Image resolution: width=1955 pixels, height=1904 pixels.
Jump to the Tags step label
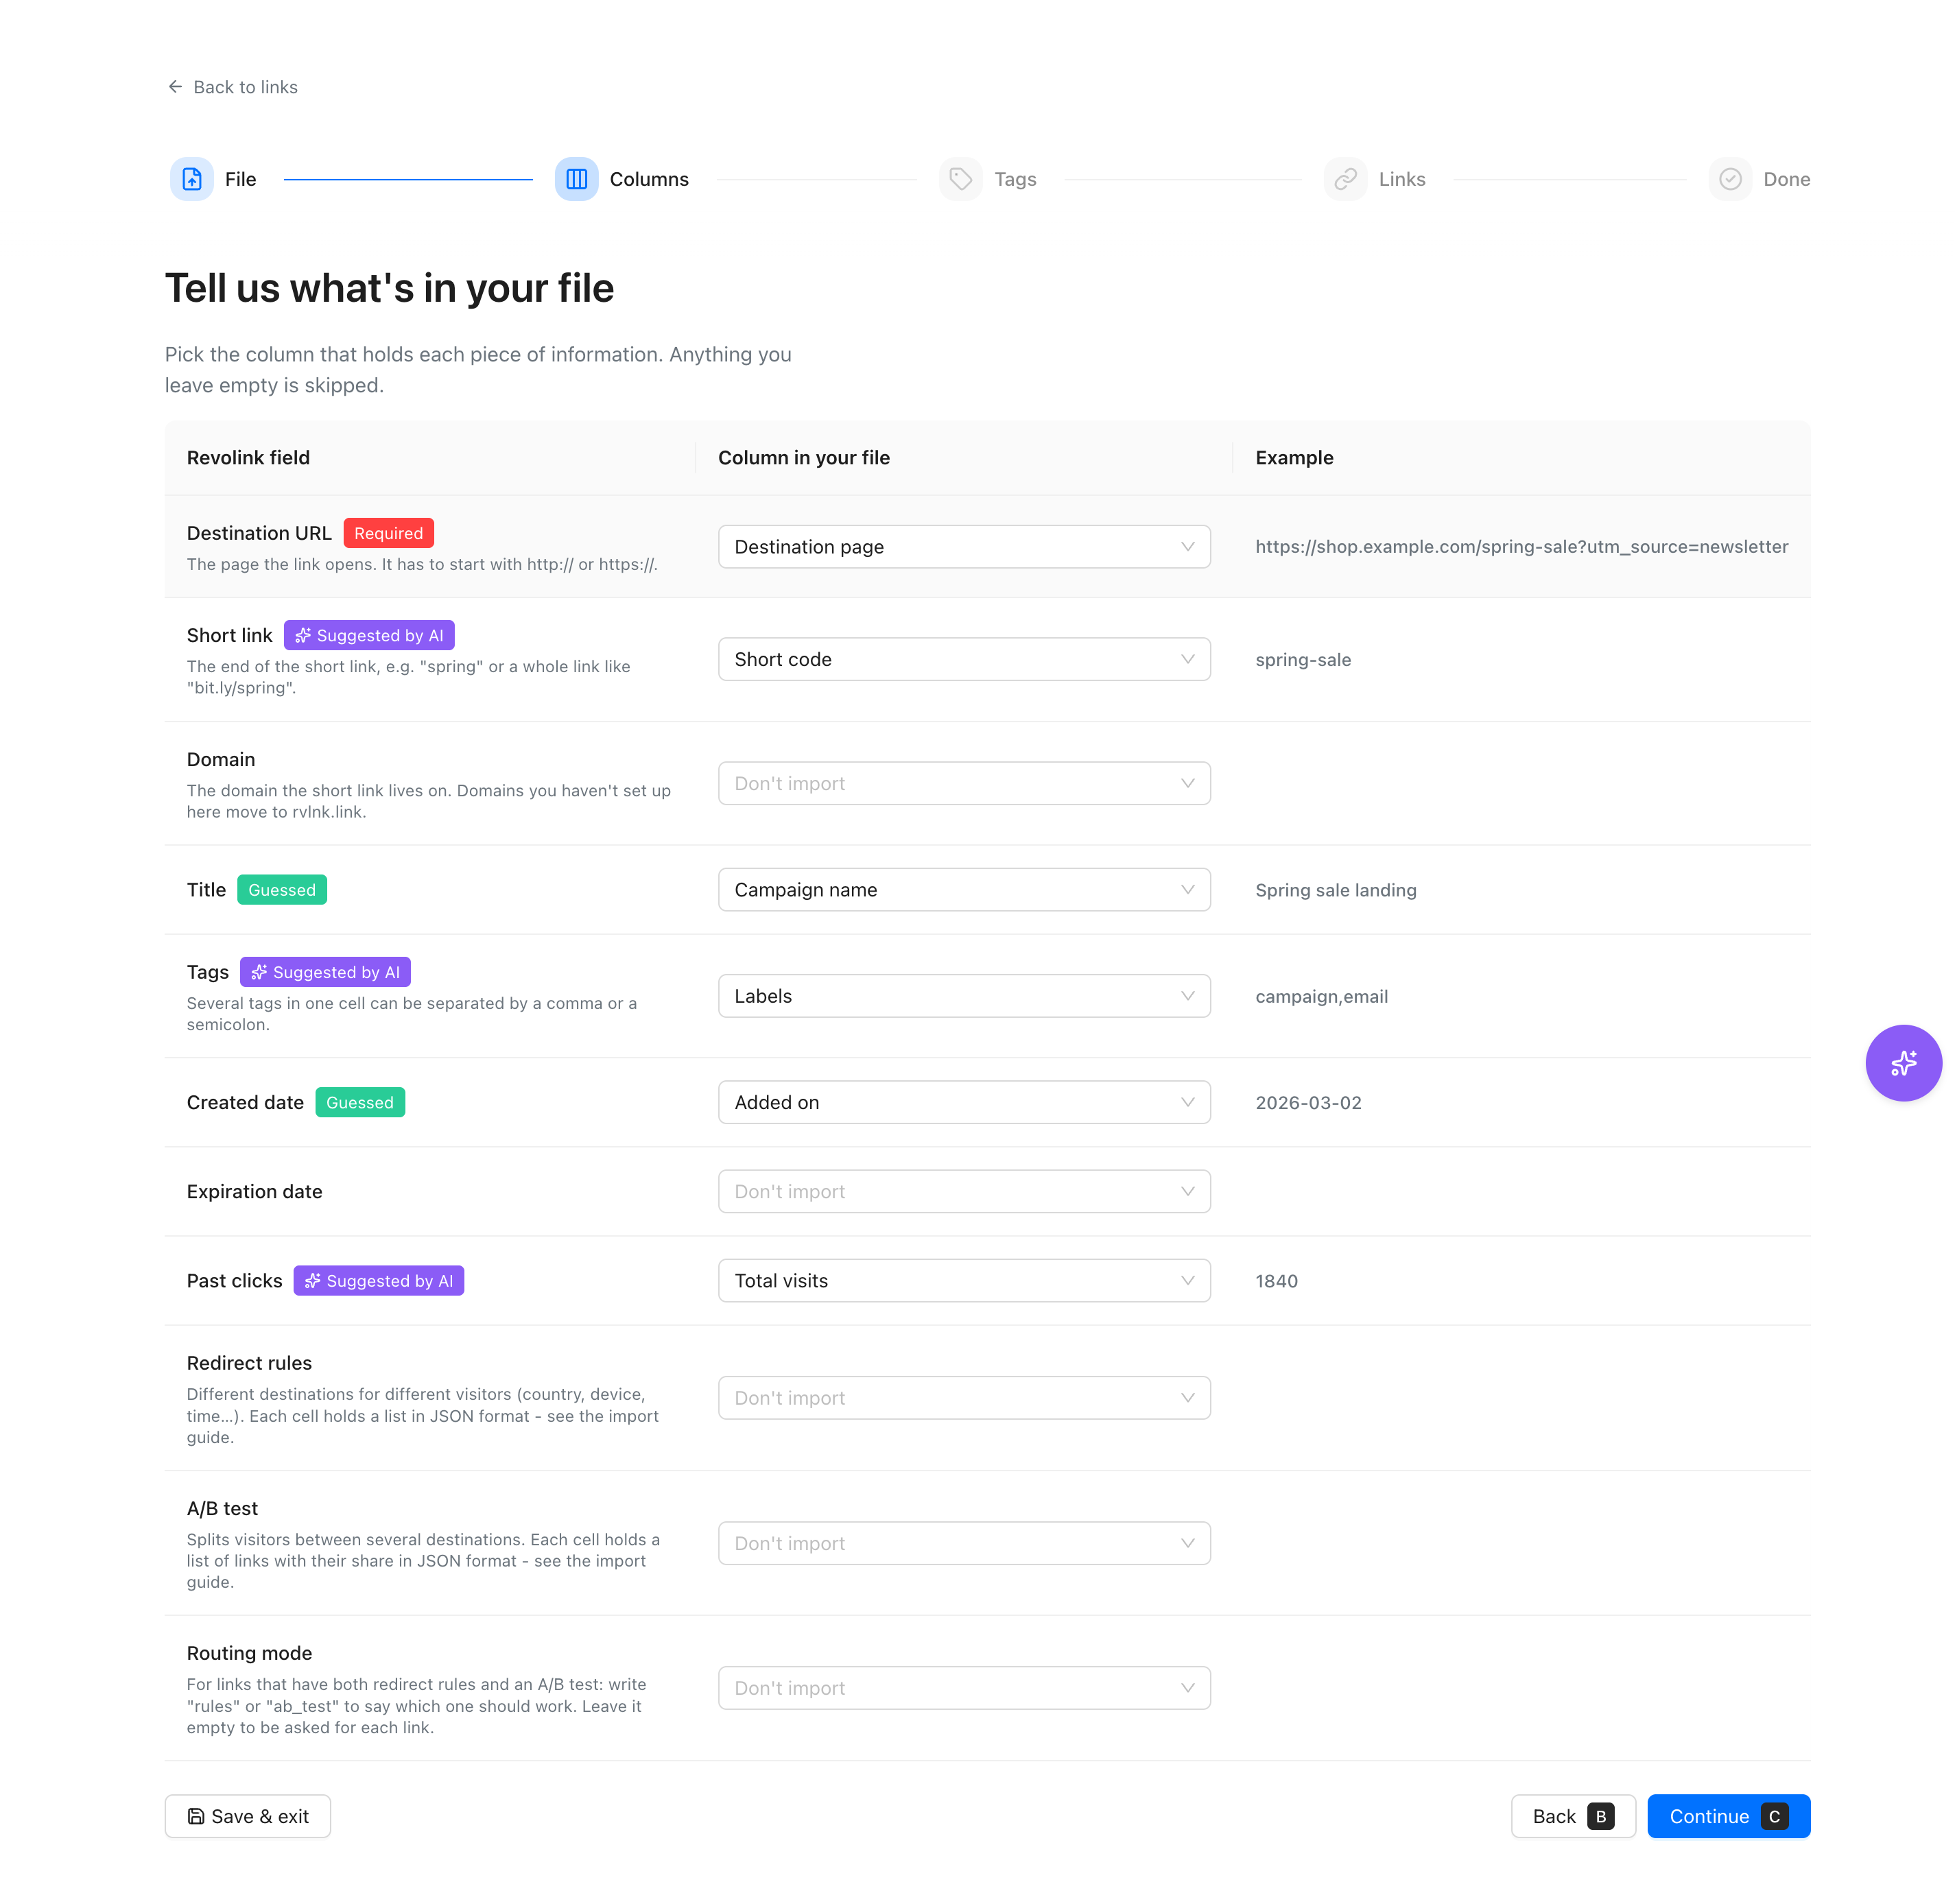coord(1015,179)
